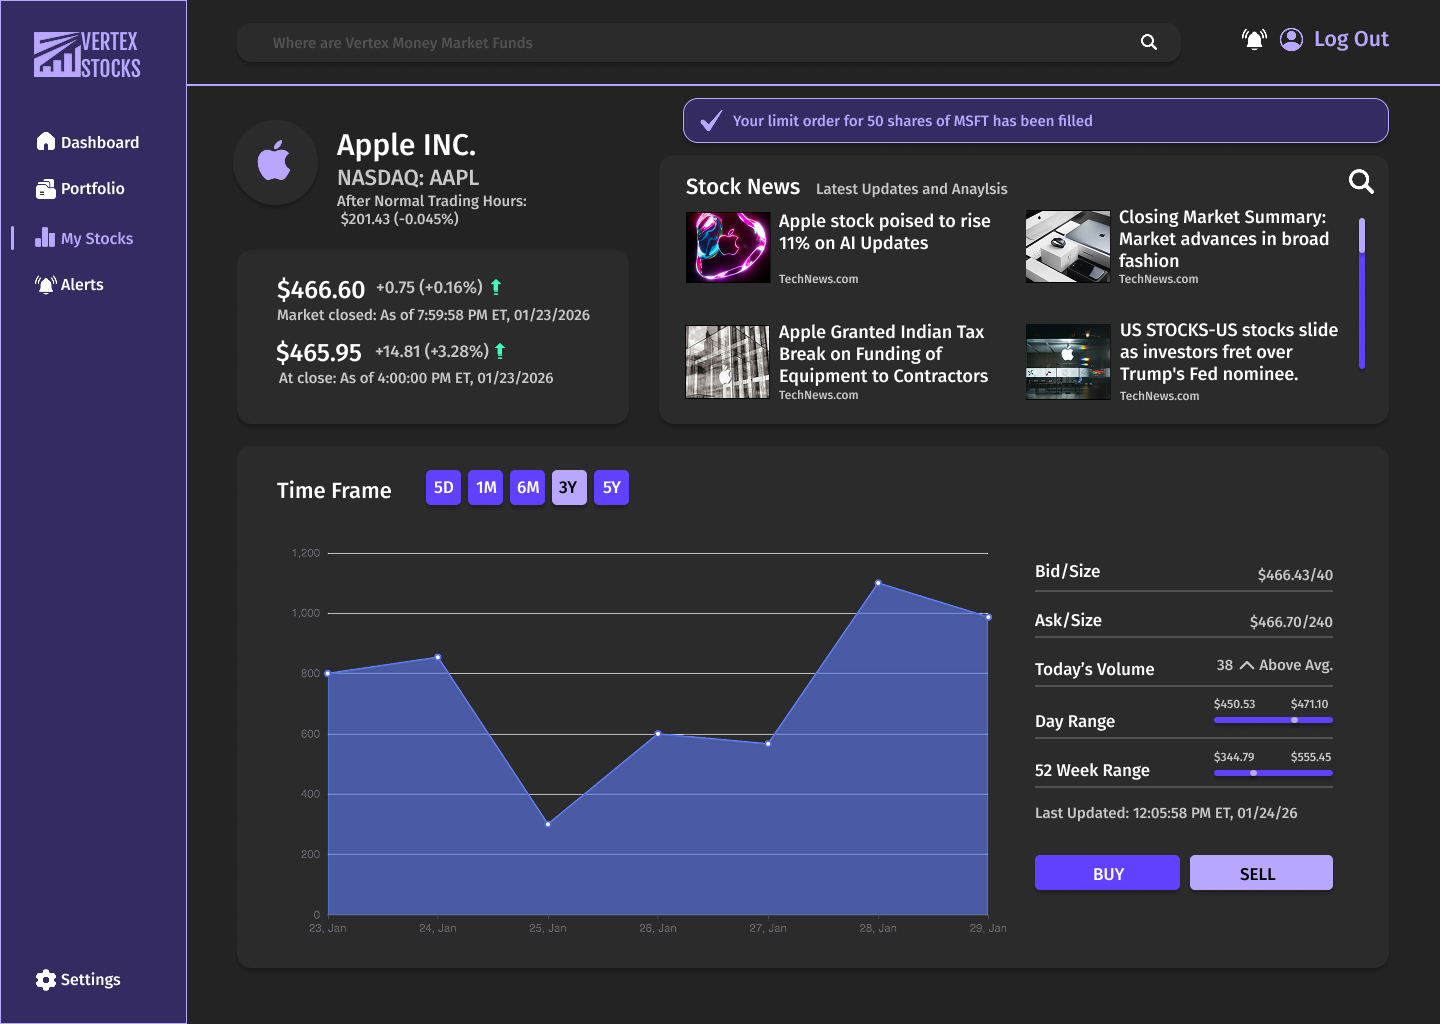Click the $466.60 price value
The image size is (1440, 1024).
tap(321, 290)
